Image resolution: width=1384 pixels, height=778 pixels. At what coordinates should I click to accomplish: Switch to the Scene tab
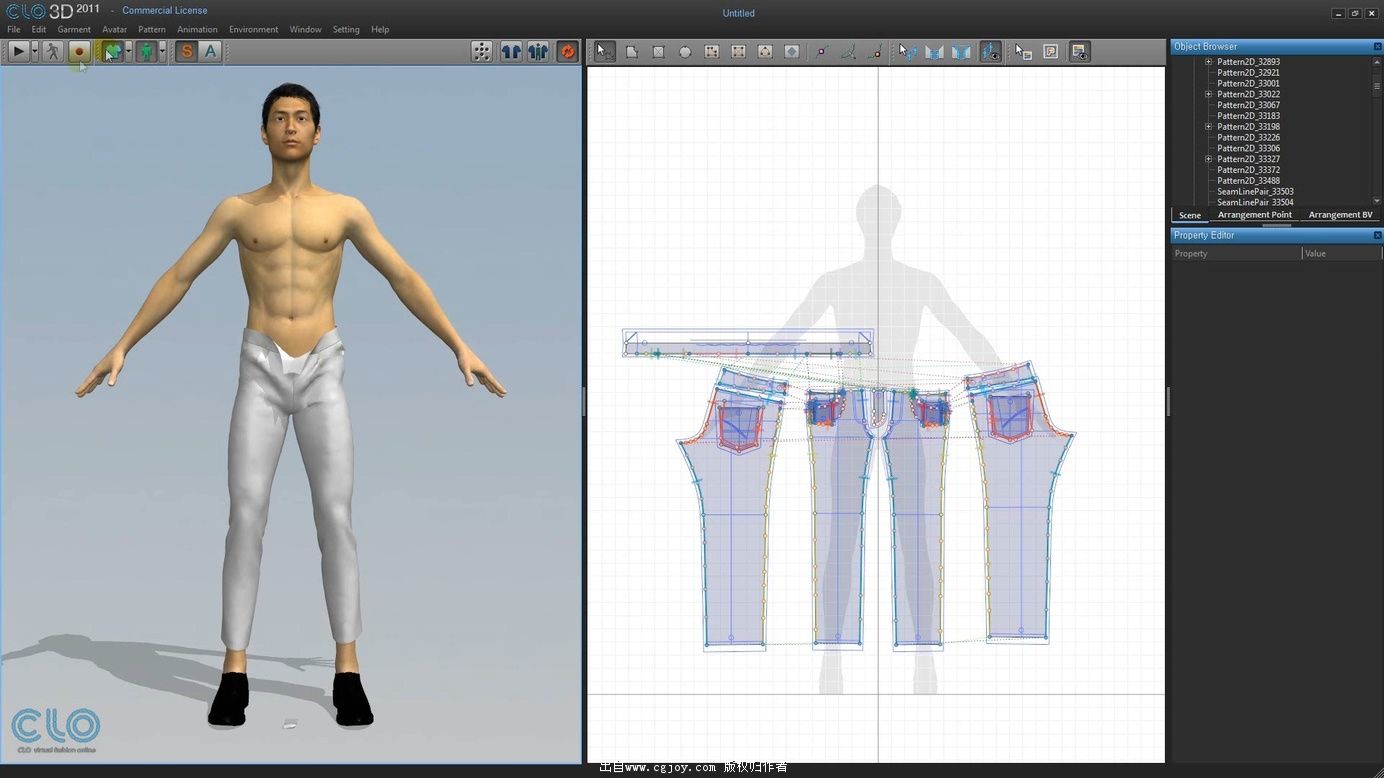pyautogui.click(x=1190, y=215)
